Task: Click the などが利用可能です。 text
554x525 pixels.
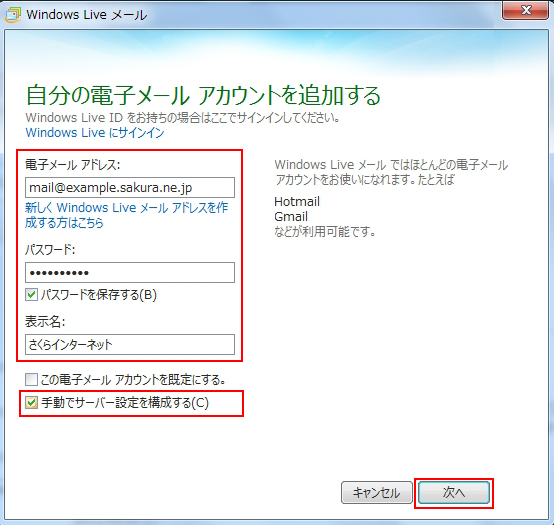Action: (x=325, y=232)
